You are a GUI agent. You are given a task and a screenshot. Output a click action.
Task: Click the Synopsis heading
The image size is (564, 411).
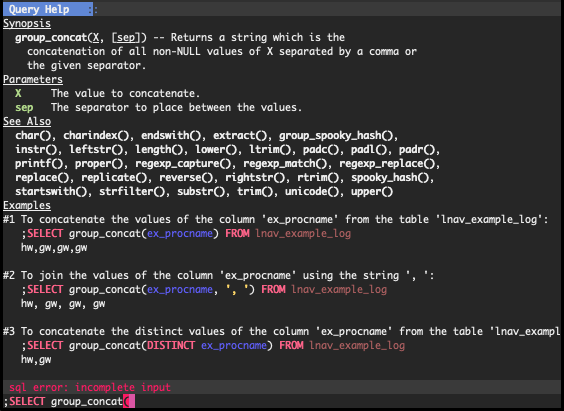pos(27,23)
